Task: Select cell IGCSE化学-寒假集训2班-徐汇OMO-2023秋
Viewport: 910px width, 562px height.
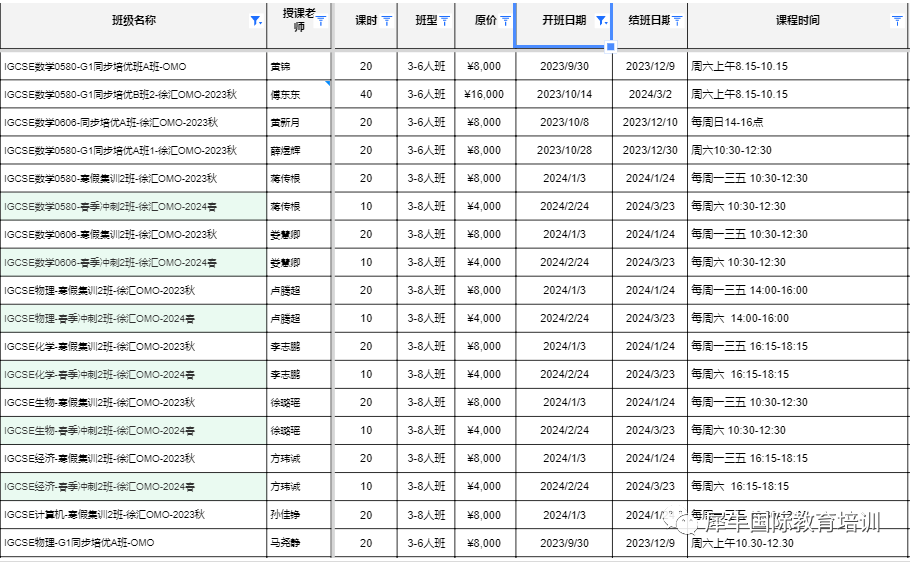Action: tap(133, 346)
